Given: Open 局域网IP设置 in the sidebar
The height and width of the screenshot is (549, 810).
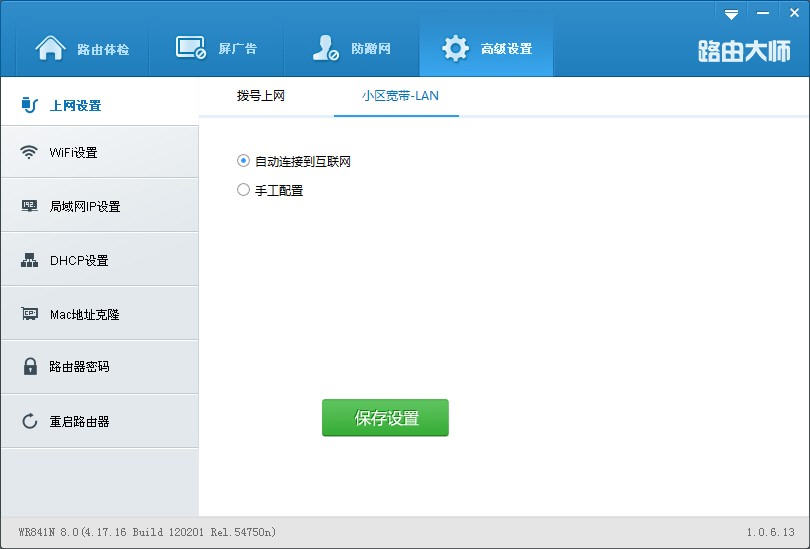Looking at the screenshot, I should click(100, 206).
